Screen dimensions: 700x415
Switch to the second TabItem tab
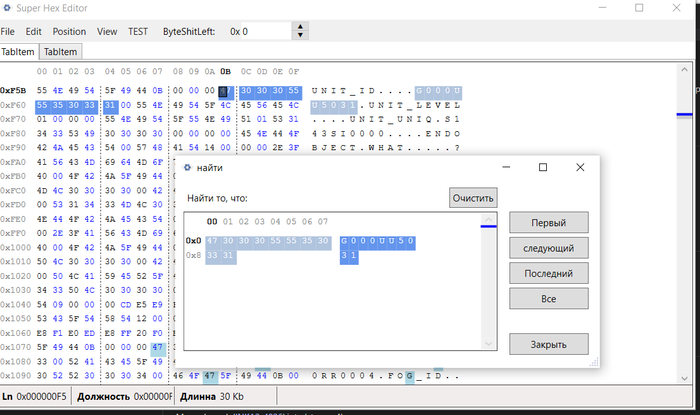pyautogui.click(x=61, y=51)
